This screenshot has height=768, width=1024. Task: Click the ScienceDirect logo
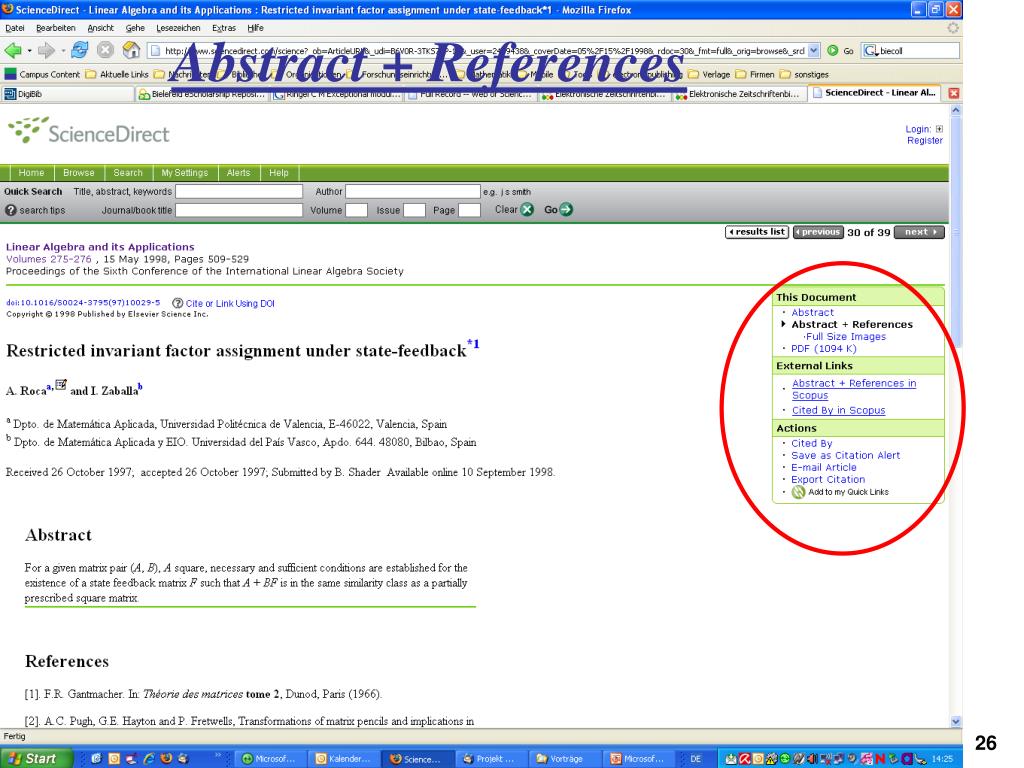(x=88, y=131)
